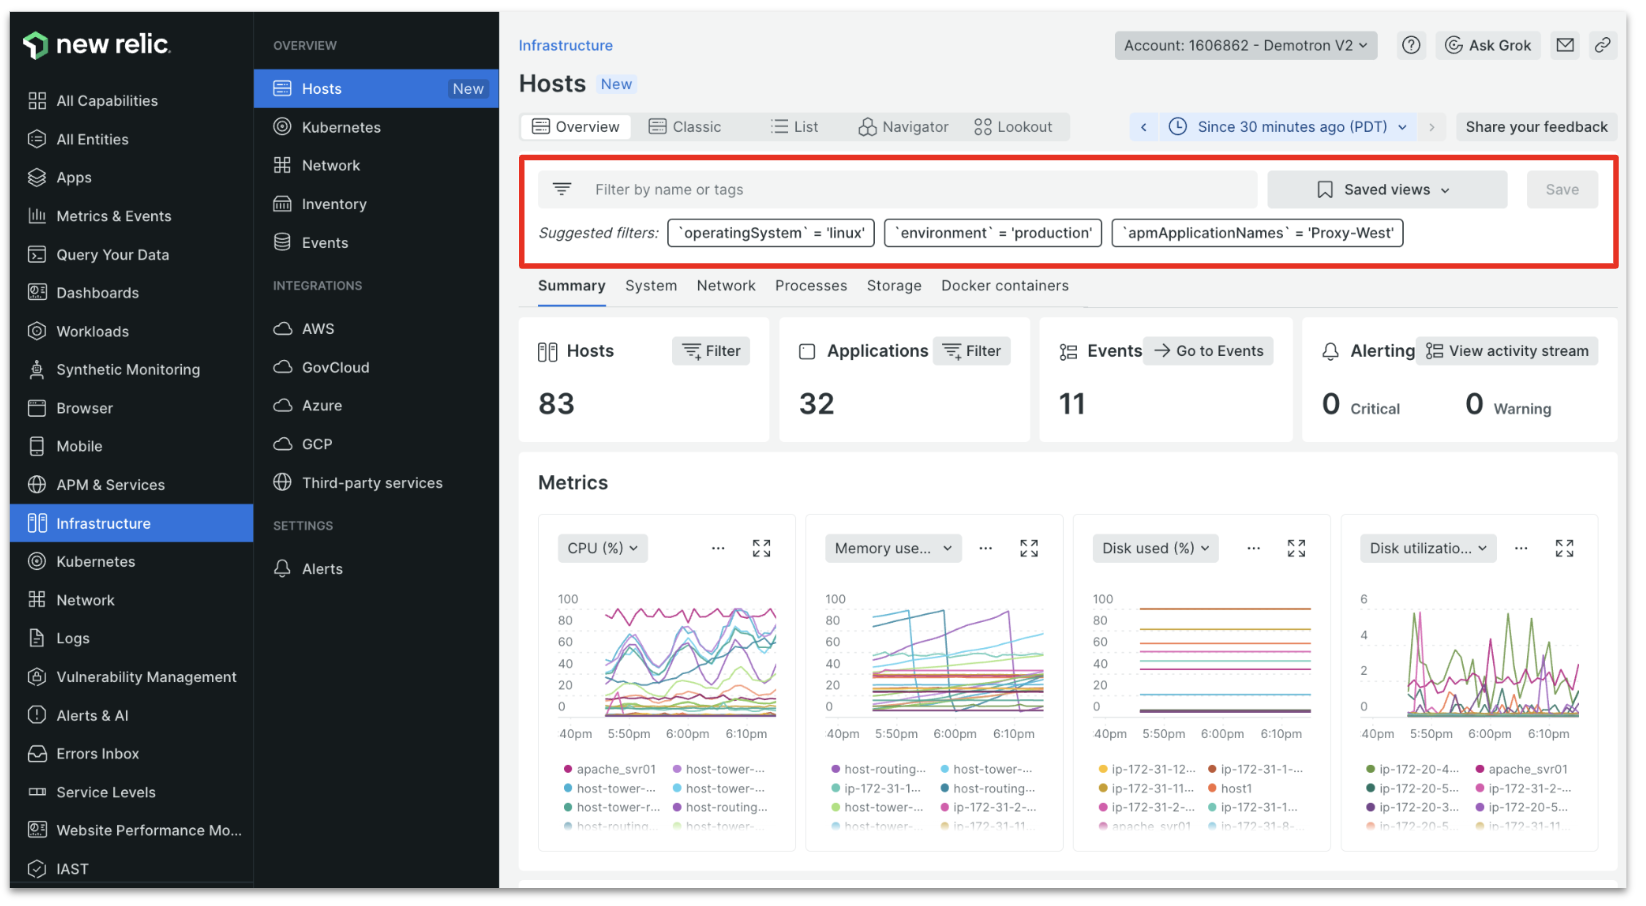1646x906 pixels.
Task: Select Hosts in the Overview menu
Action: pyautogui.click(x=376, y=89)
